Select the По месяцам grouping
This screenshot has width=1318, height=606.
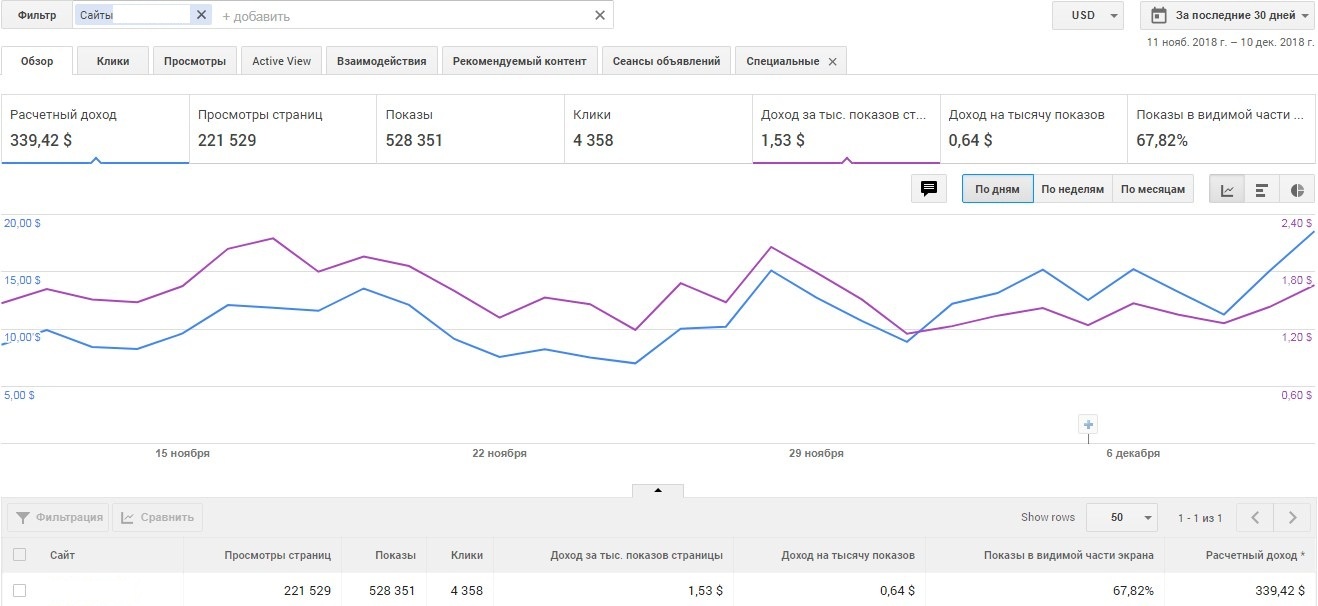1152,189
